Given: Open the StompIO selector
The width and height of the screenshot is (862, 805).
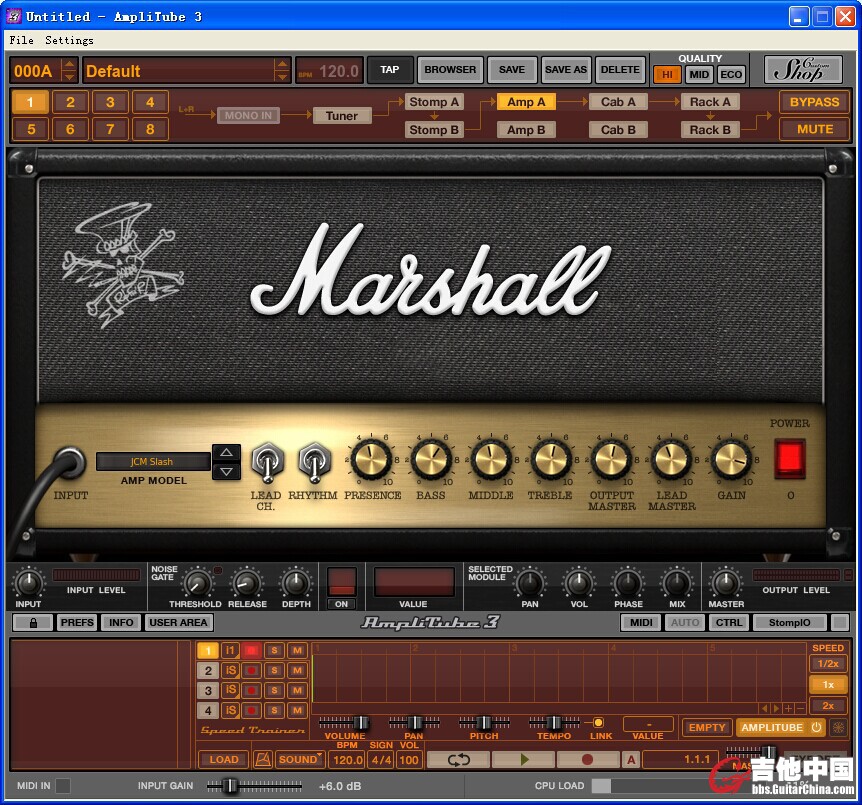Looking at the screenshot, I should pyautogui.click(x=789, y=622).
